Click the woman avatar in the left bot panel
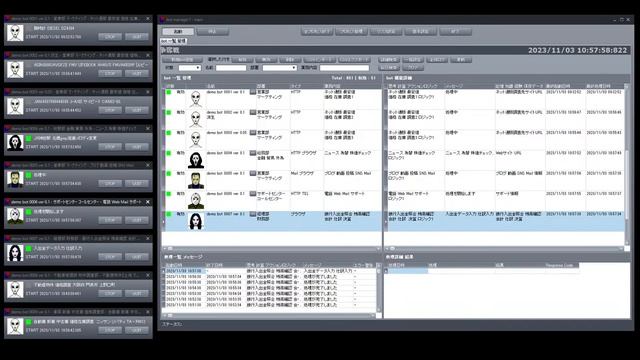The width and height of the screenshot is (640, 360). pos(15,253)
